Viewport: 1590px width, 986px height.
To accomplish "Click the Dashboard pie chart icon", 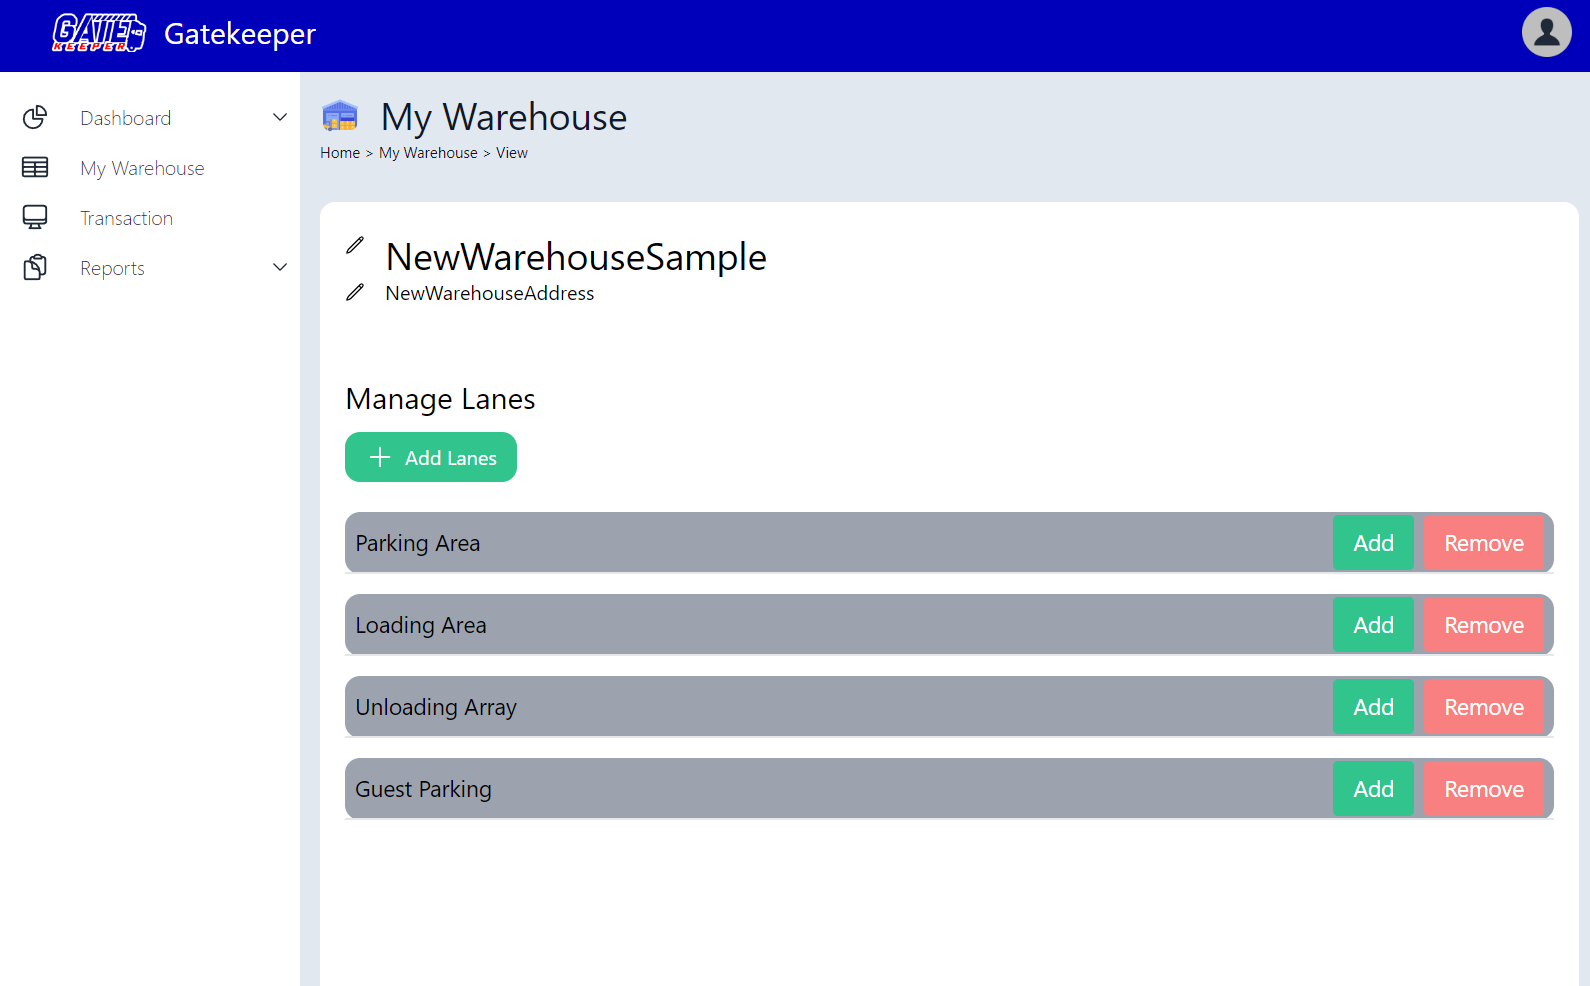I will tap(35, 118).
